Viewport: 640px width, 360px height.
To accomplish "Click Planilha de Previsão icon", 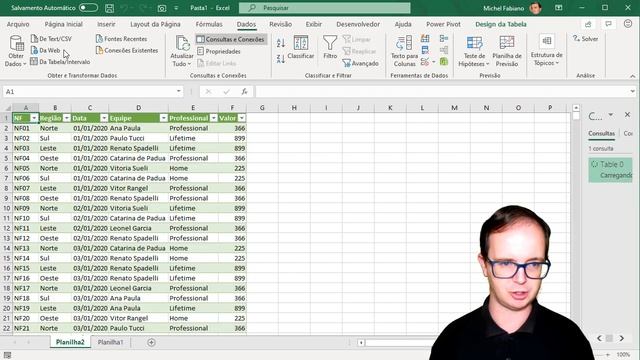I will (x=507, y=51).
